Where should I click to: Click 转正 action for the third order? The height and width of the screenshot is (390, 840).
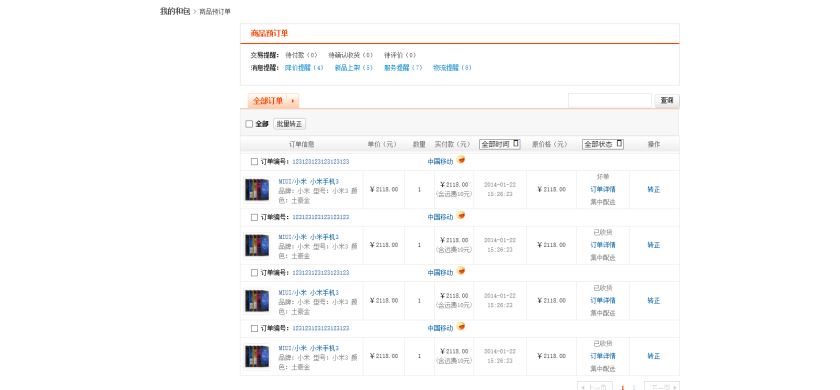click(x=654, y=301)
